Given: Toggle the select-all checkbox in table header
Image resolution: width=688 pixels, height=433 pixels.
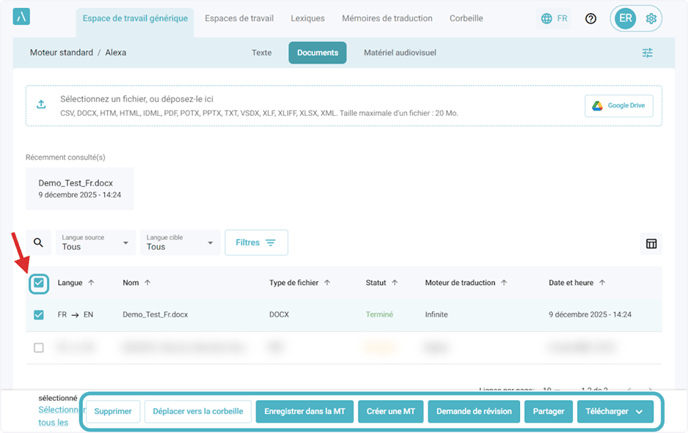Looking at the screenshot, I should click(x=39, y=284).
